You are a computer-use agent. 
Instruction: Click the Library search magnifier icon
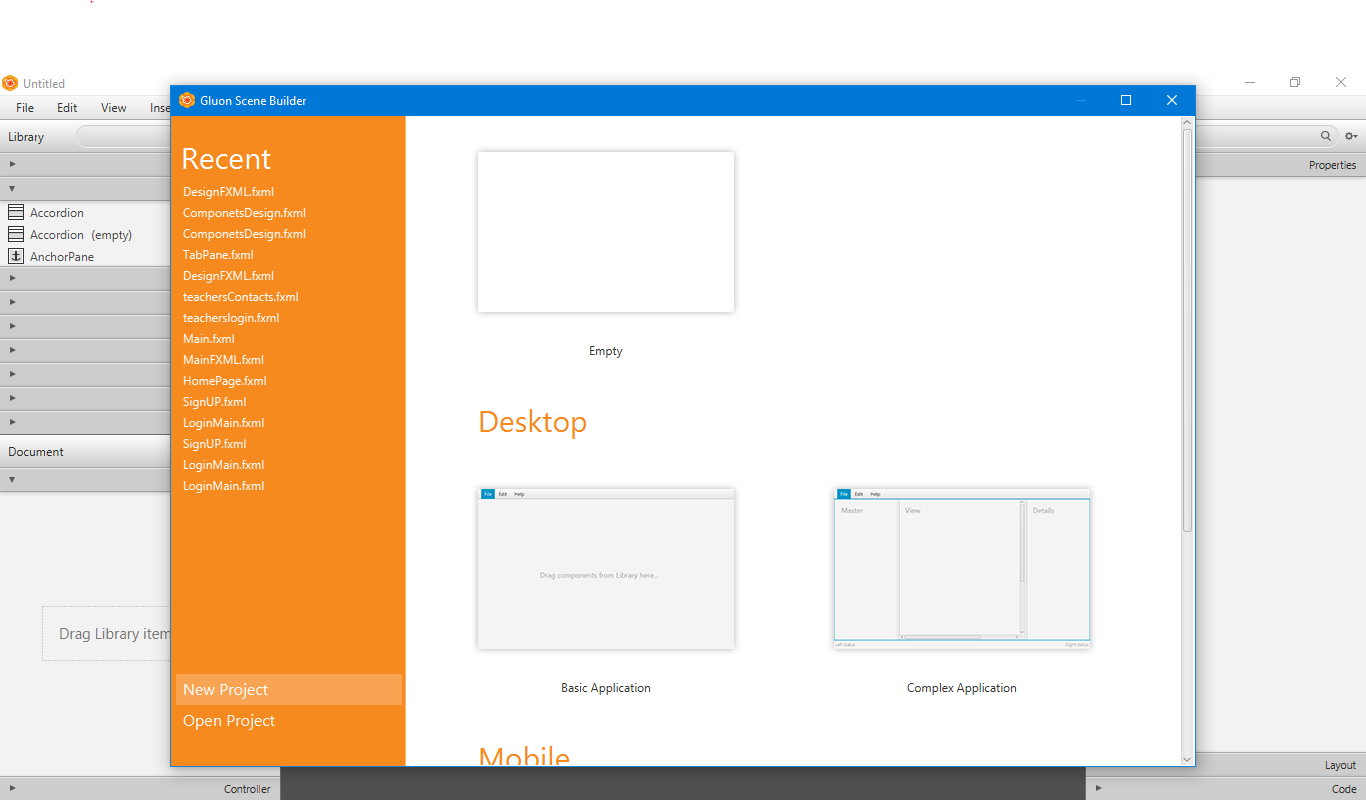pyautogui.click(x=1326, y=136)
